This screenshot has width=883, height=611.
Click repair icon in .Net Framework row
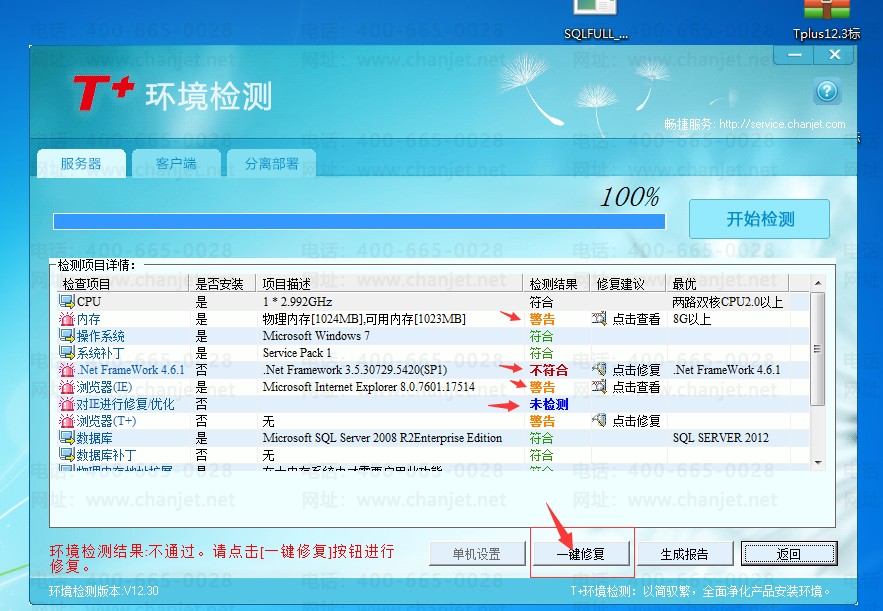coord(599,369)
